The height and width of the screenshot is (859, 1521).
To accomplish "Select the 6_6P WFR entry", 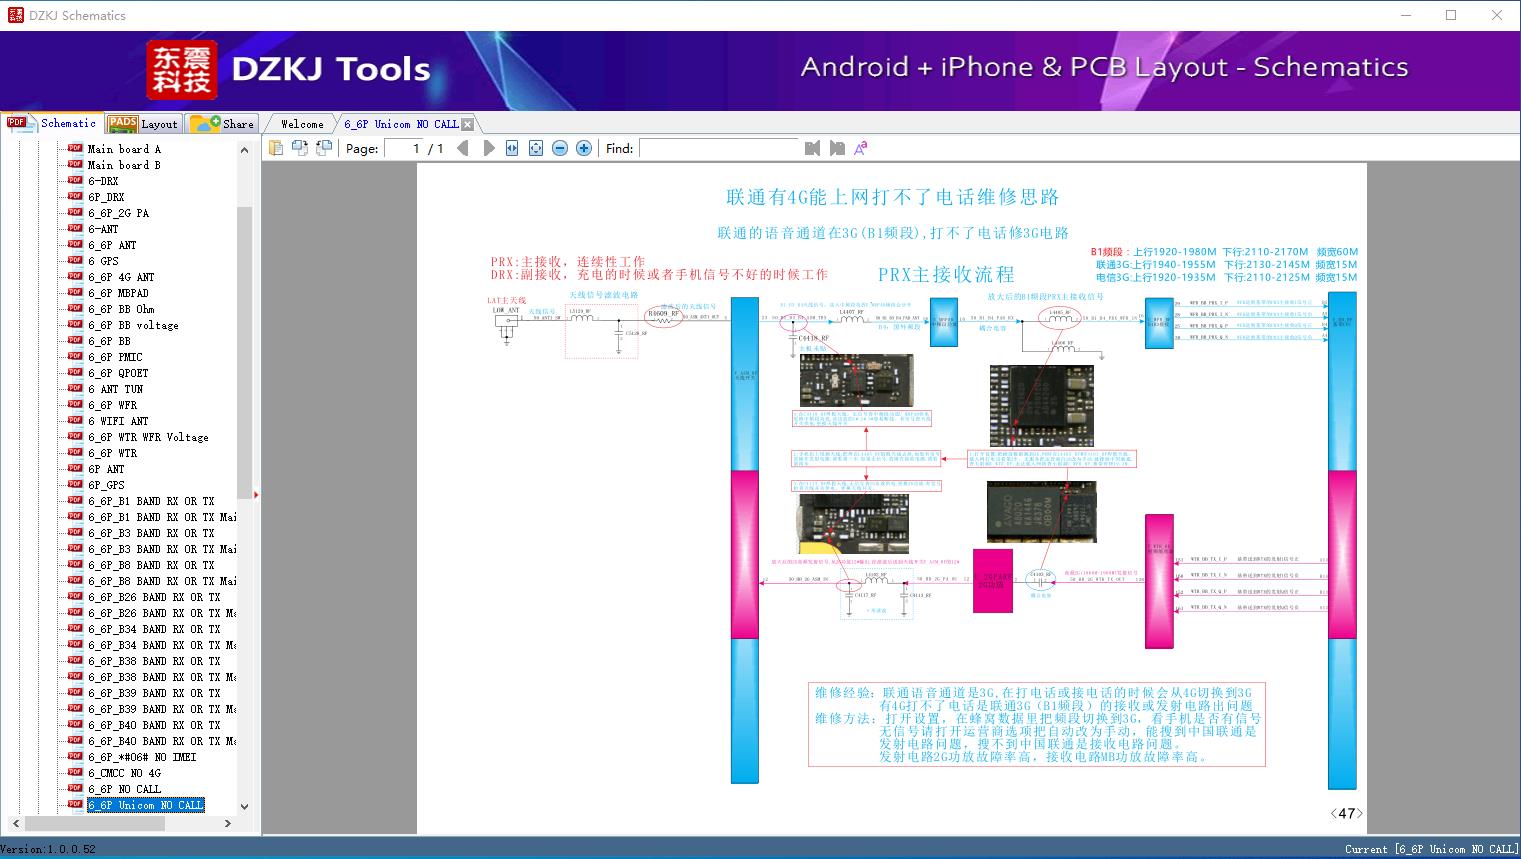I will [112, 405].
